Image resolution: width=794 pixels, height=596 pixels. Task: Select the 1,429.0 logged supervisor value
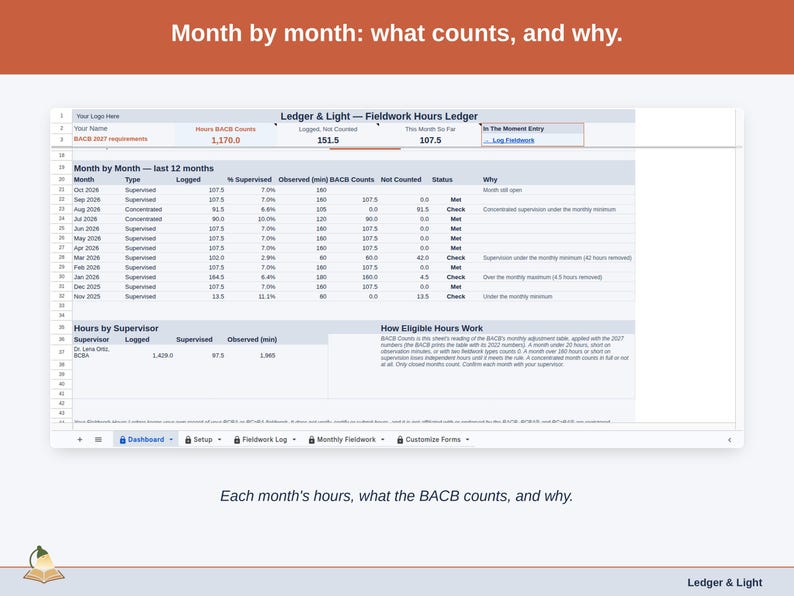[163, 355]
